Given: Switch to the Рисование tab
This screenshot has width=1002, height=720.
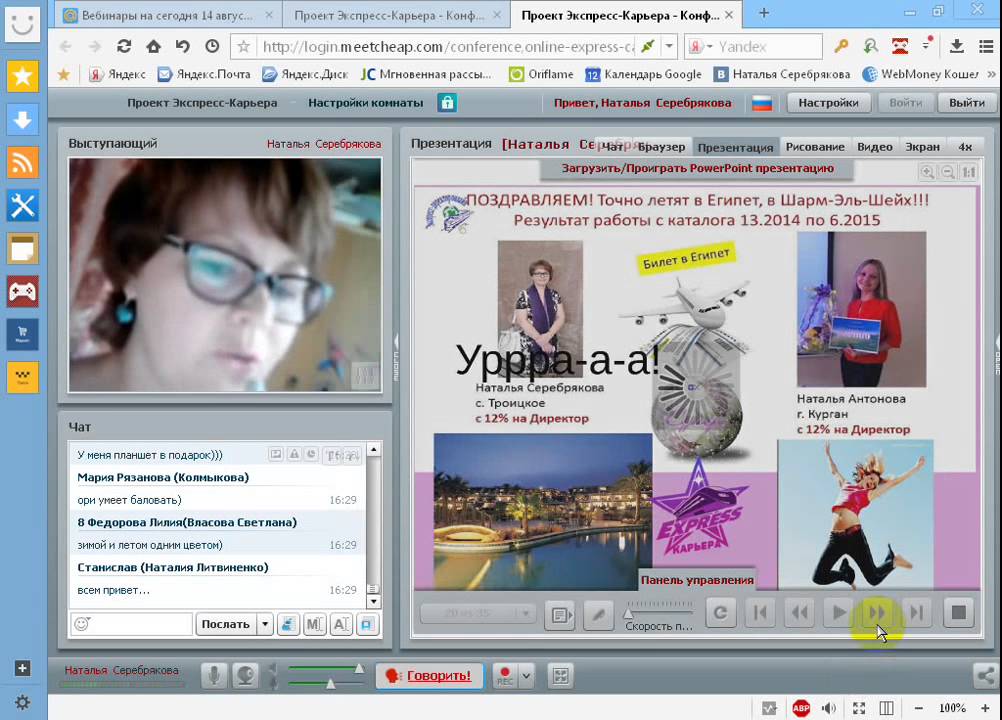Looking at the screenshot, I should pos(815,147).
